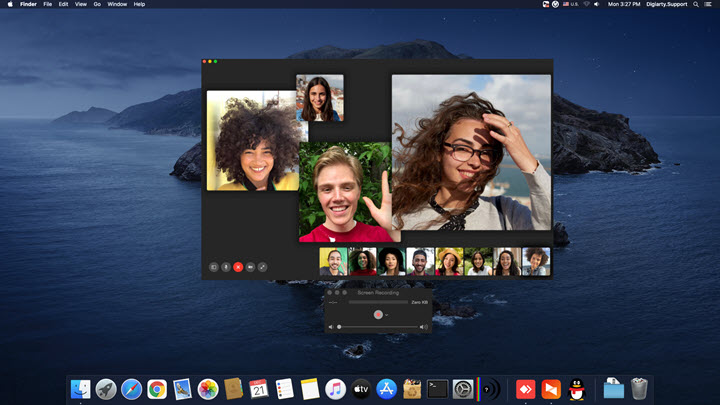
Task: Adjust the Screen Recording volume slider
Action: pyautogui.click(x=380, y=327)
